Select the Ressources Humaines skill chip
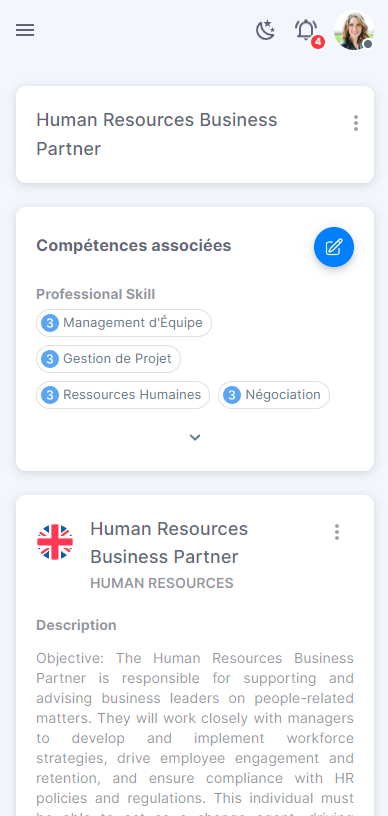 [x=123, y=395]
